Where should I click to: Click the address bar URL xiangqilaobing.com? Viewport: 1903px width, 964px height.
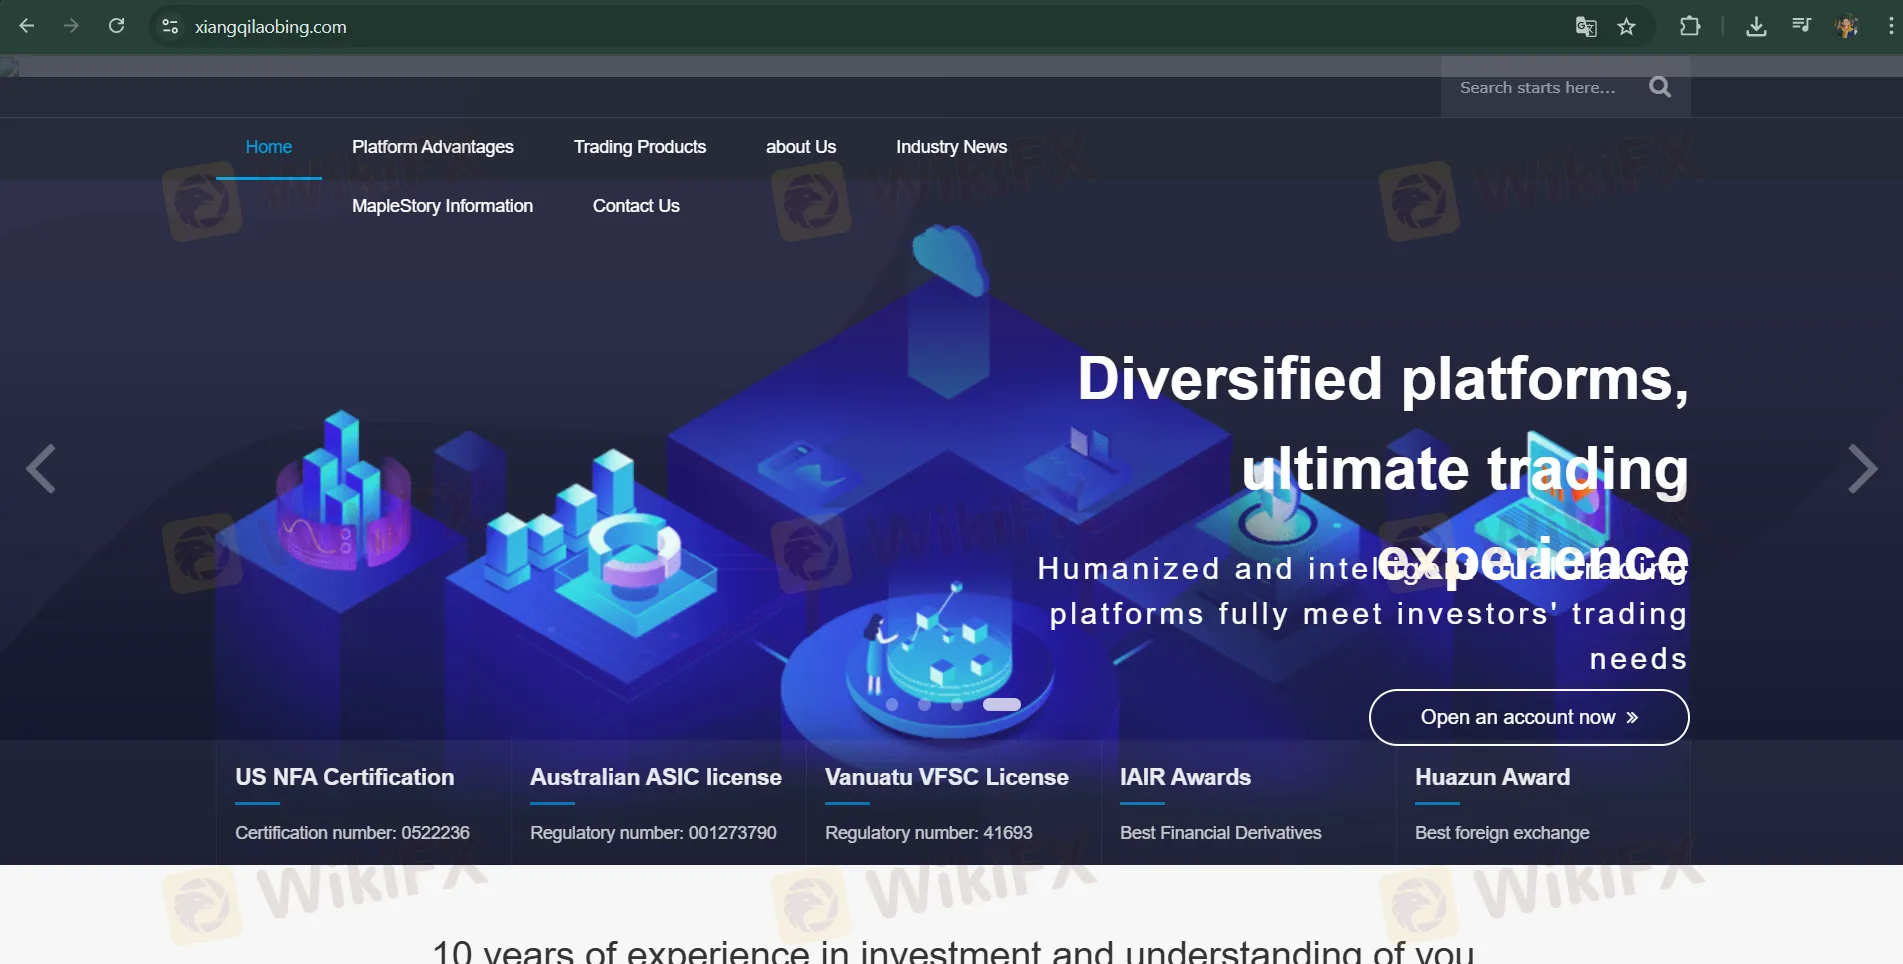[271, 27]
